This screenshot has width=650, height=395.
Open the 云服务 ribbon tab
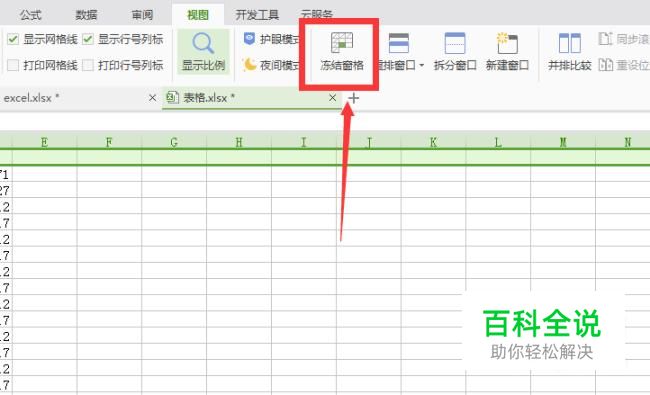(x=317, y=15)
